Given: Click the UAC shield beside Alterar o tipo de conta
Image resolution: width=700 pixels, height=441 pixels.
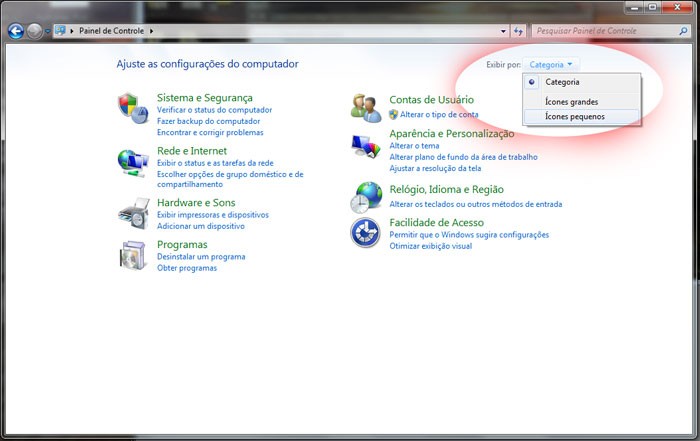Looking at the screenshot, I should click(393, 115).
